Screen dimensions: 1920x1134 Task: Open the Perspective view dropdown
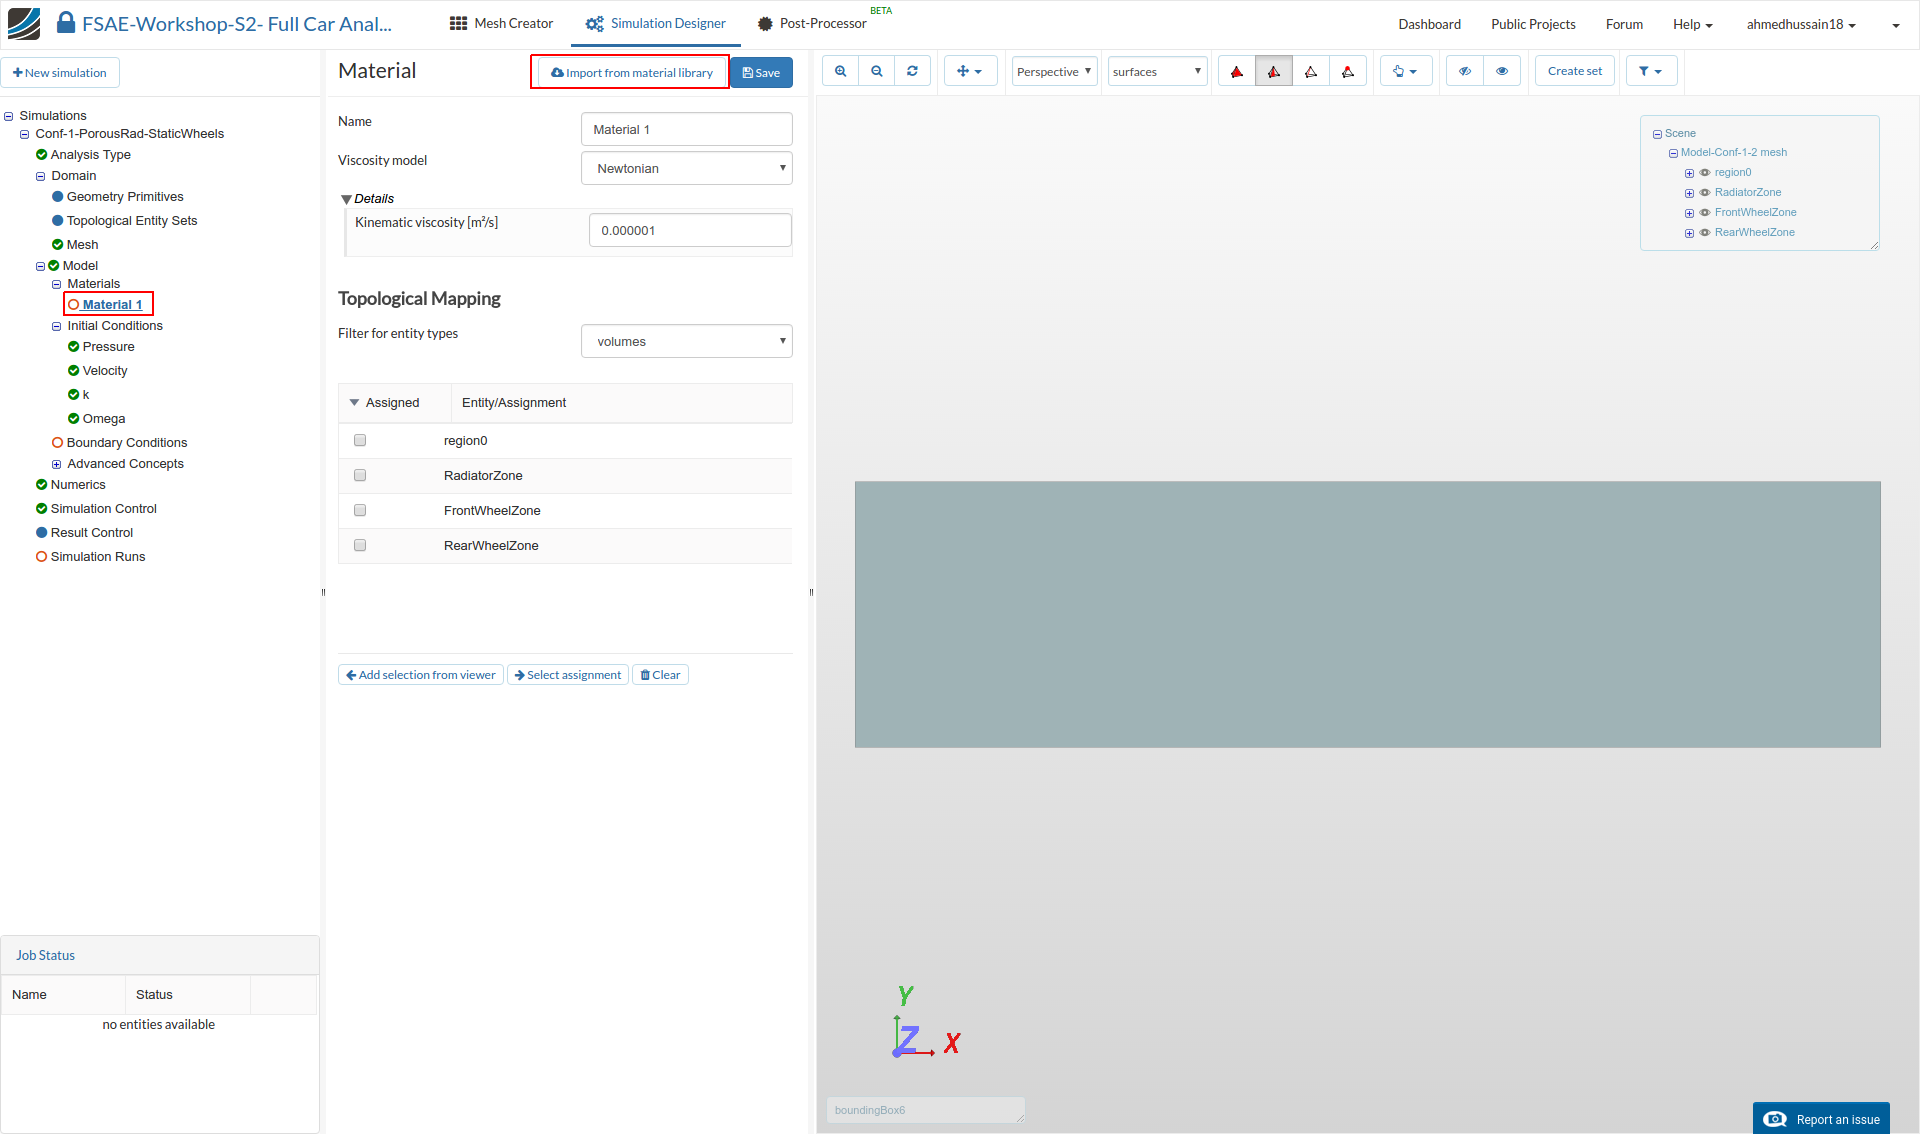coord(1053,71)
